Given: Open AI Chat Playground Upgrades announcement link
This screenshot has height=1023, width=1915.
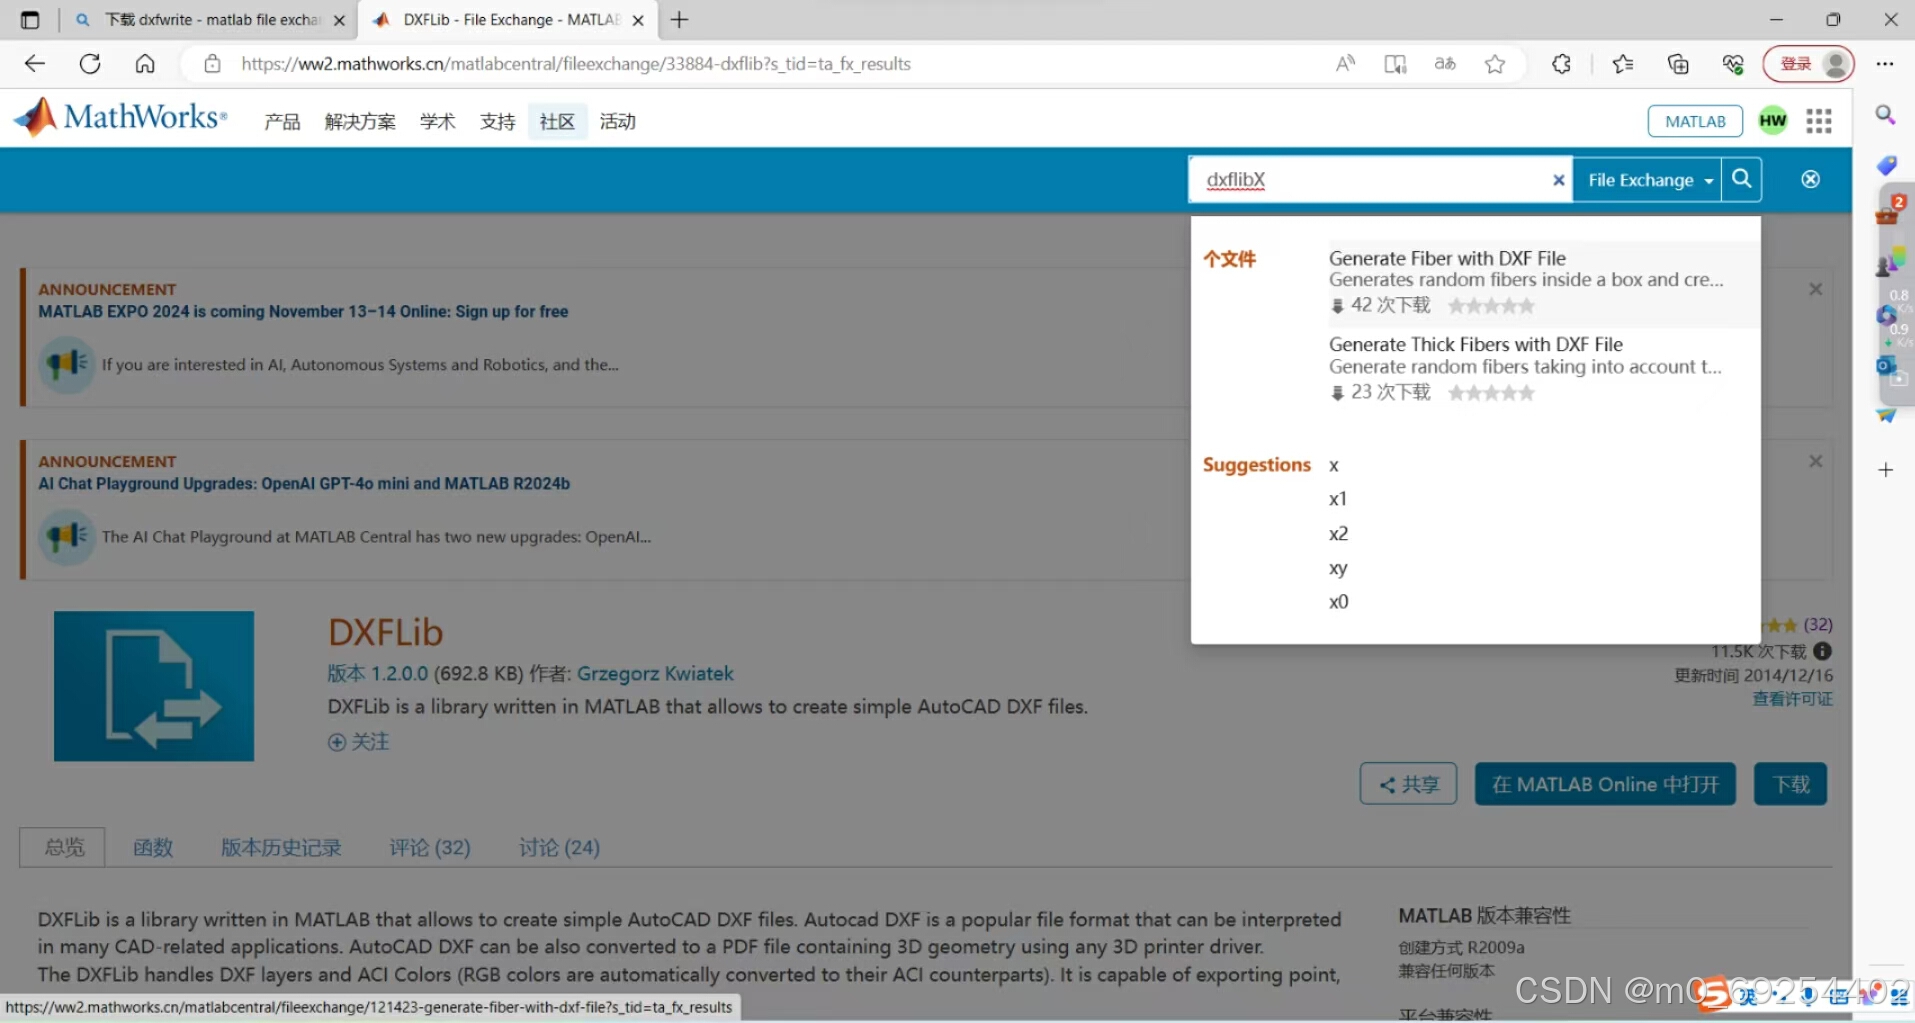Looking at the screenshot, I should (x=304, y=484).
